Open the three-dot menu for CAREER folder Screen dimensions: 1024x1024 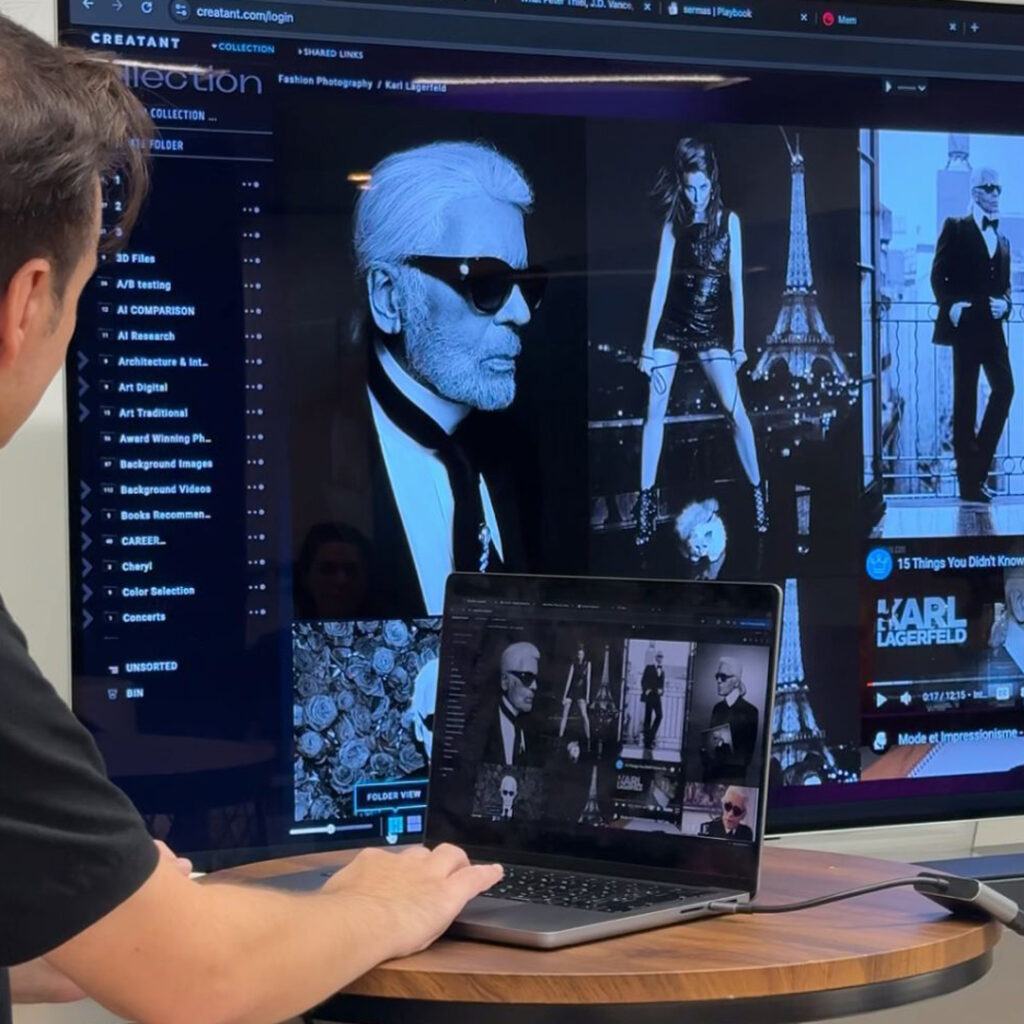click(x=257, y=537)
